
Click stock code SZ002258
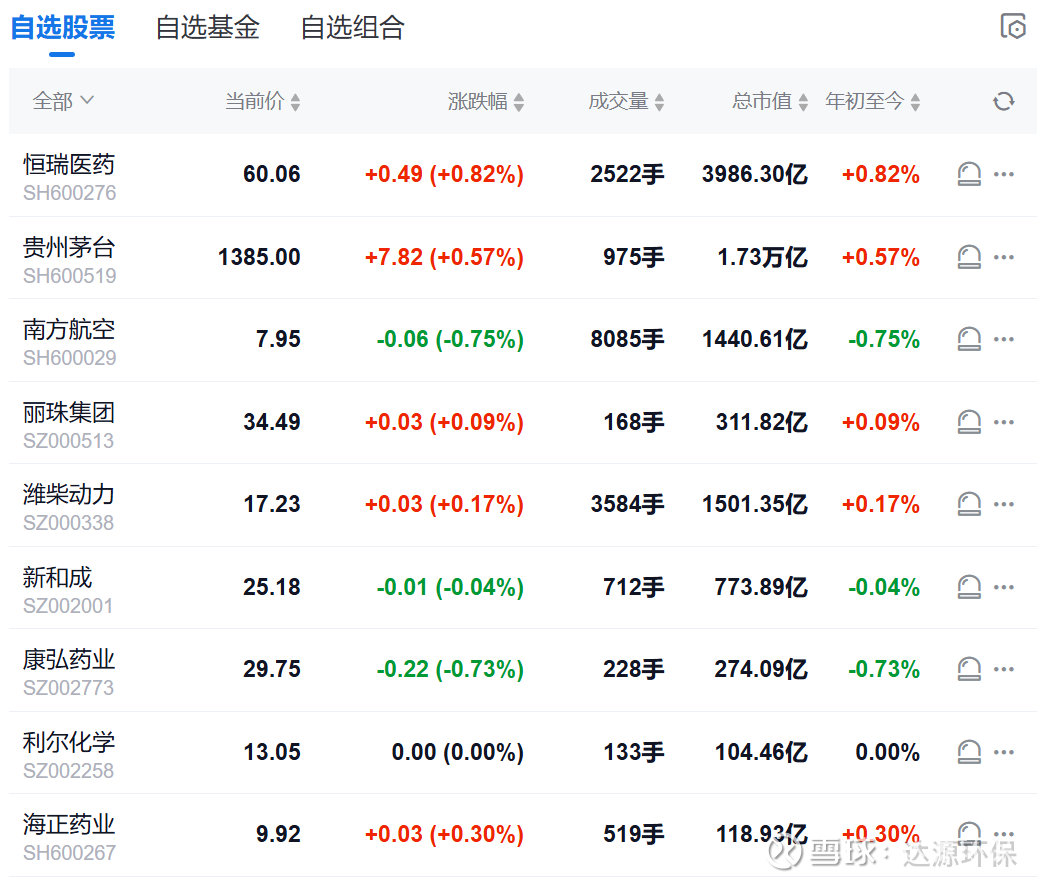(x=68, y=771)
